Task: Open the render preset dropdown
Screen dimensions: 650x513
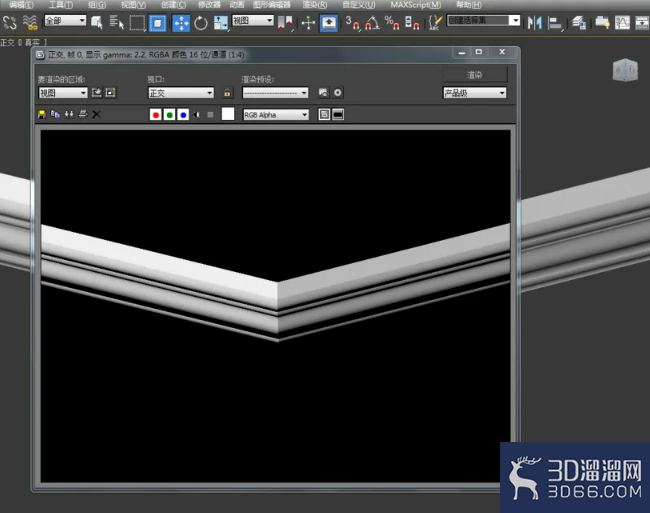Action: (x=276, y=93)
